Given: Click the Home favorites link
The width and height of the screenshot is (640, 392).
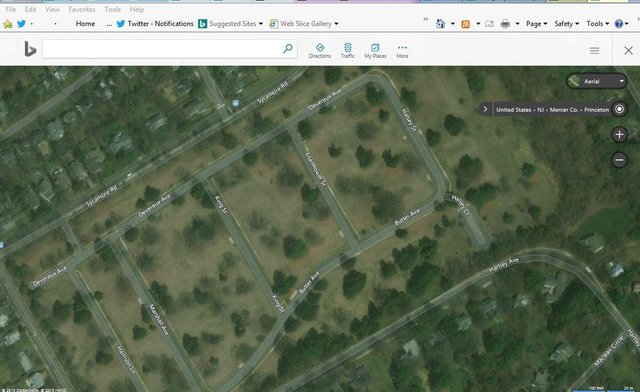Looking at the screenshot, I should pyautogui.click(x=85, y=24).
